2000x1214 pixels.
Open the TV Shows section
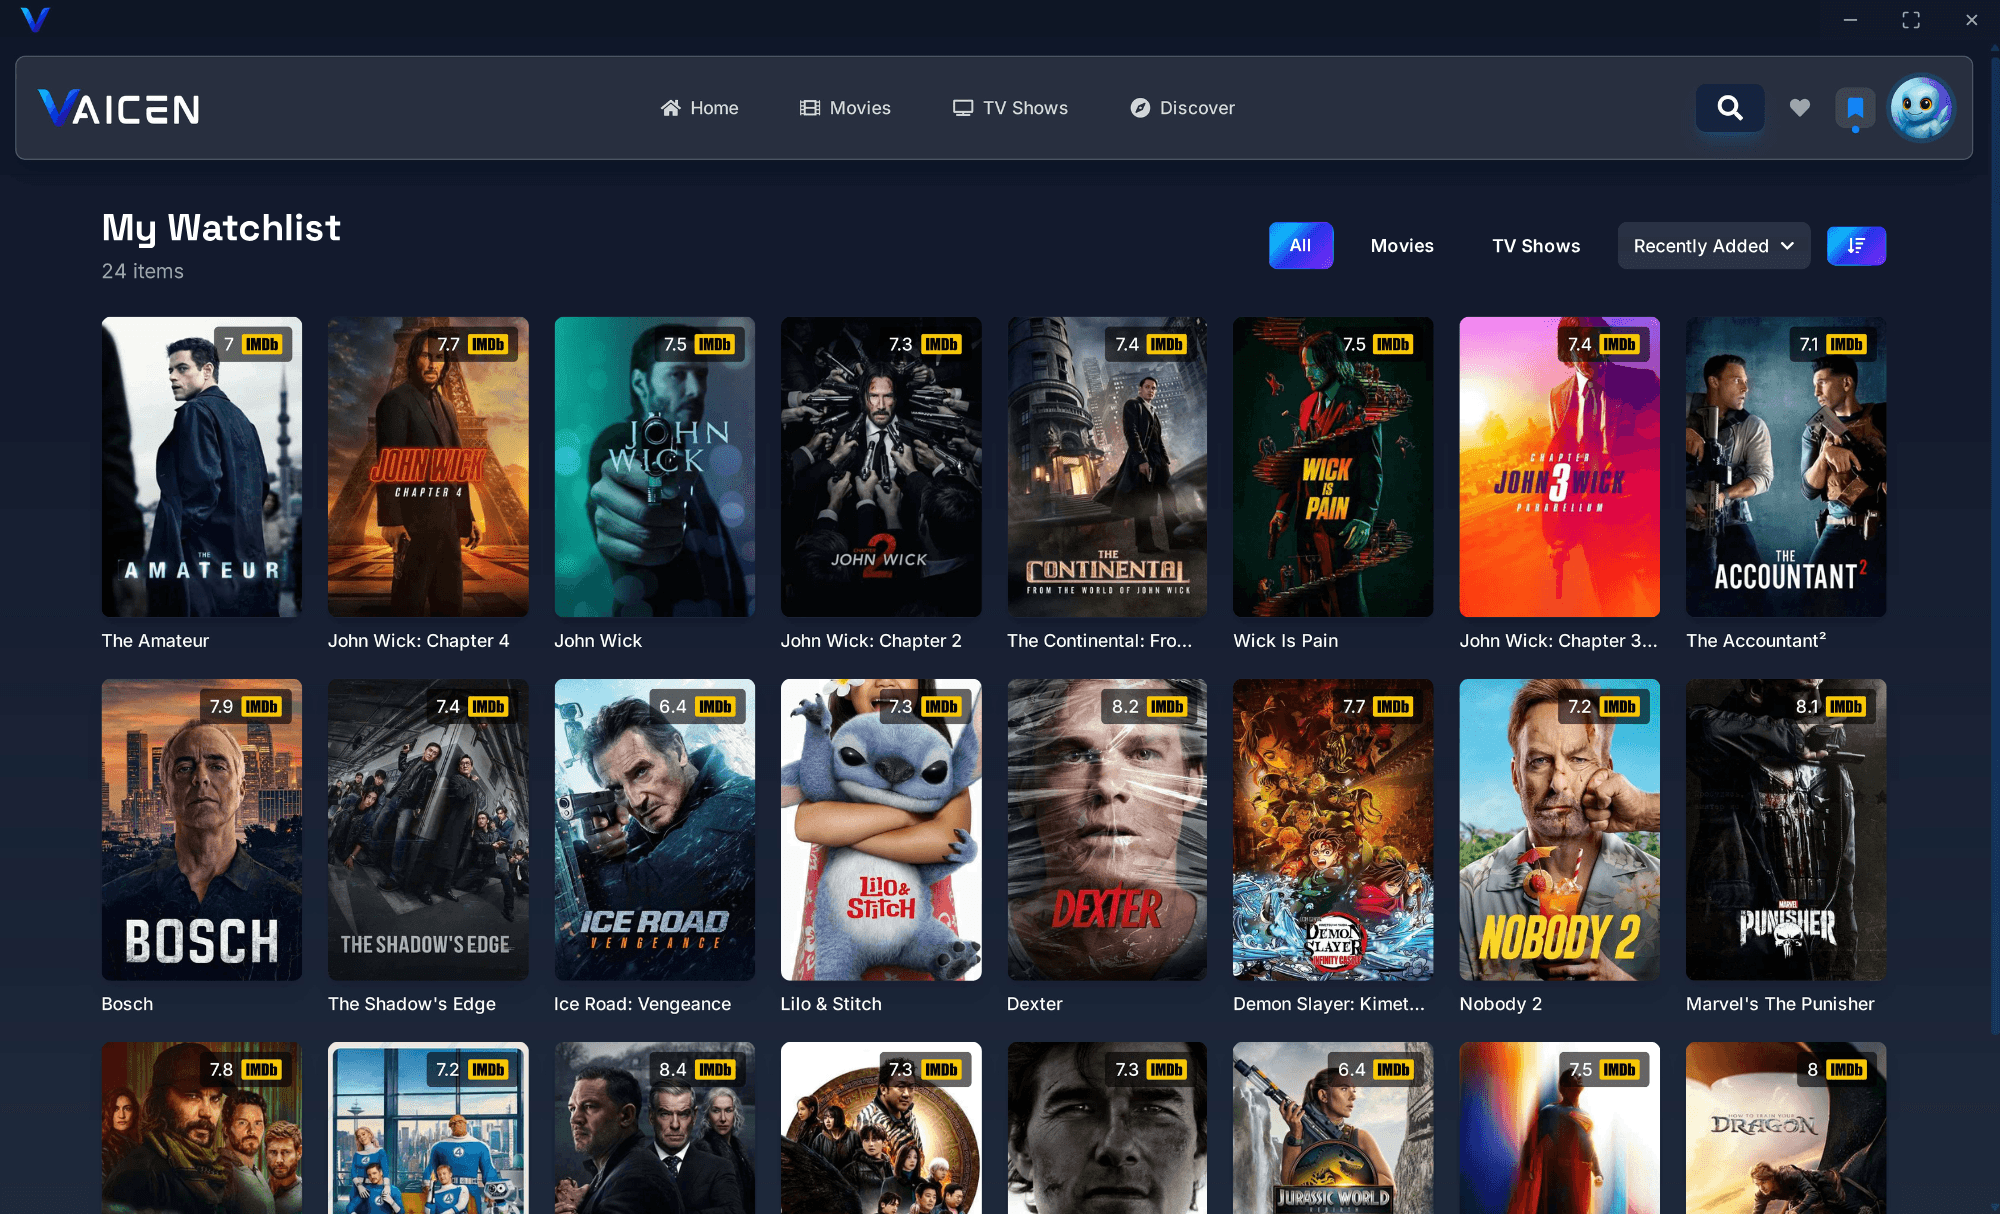pos(1010,108)
